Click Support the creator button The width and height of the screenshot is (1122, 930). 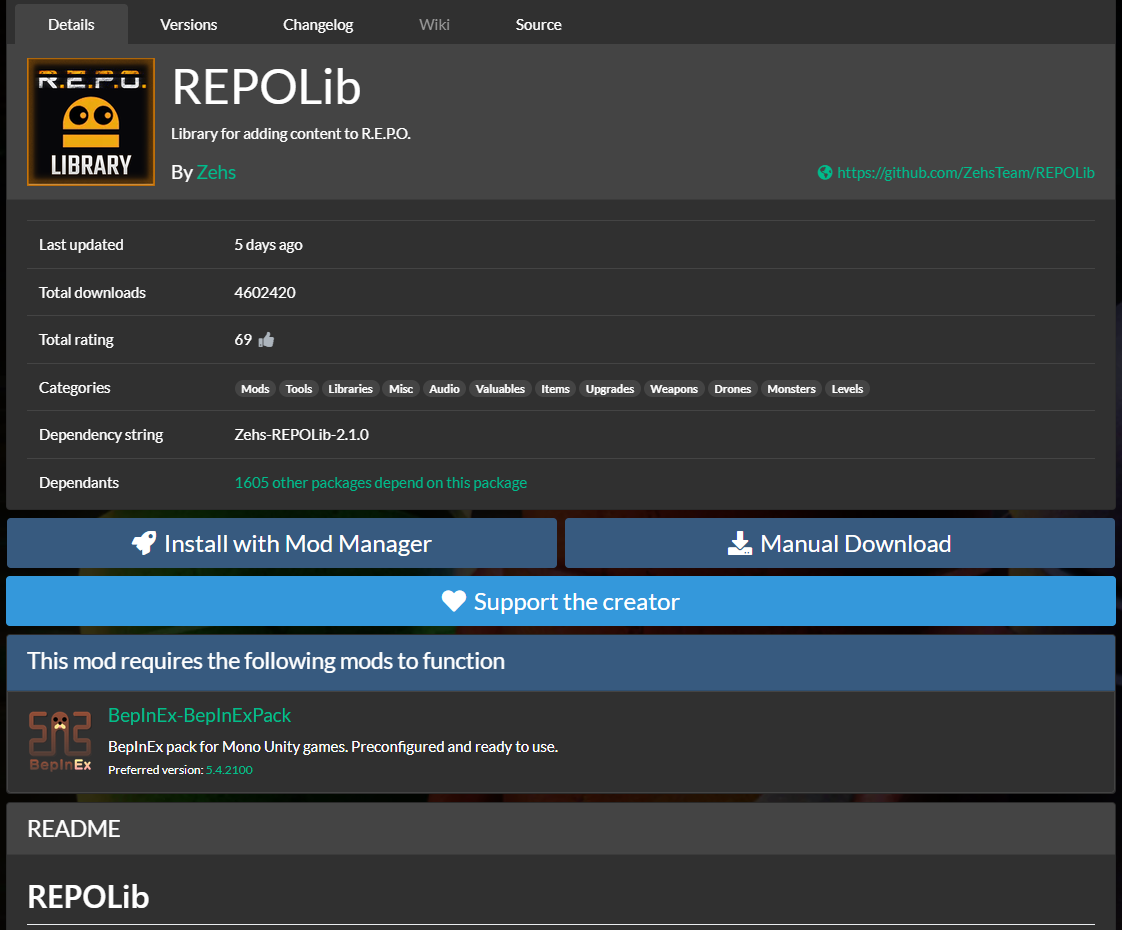coord(560,601)
